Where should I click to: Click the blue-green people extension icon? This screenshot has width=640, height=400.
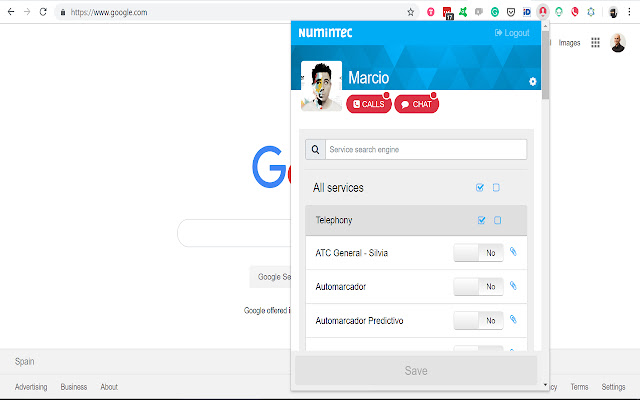[x=591, y=12]
